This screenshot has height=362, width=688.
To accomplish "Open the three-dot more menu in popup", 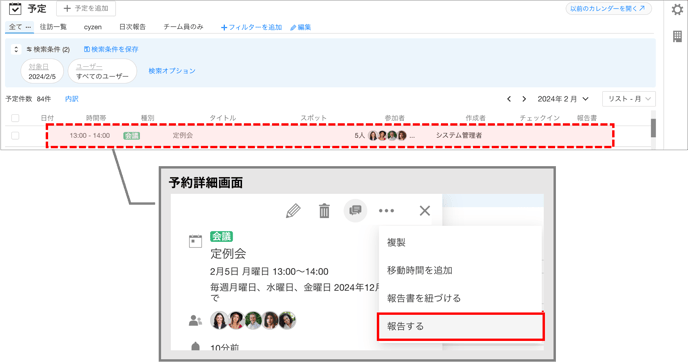I will 386,211.
